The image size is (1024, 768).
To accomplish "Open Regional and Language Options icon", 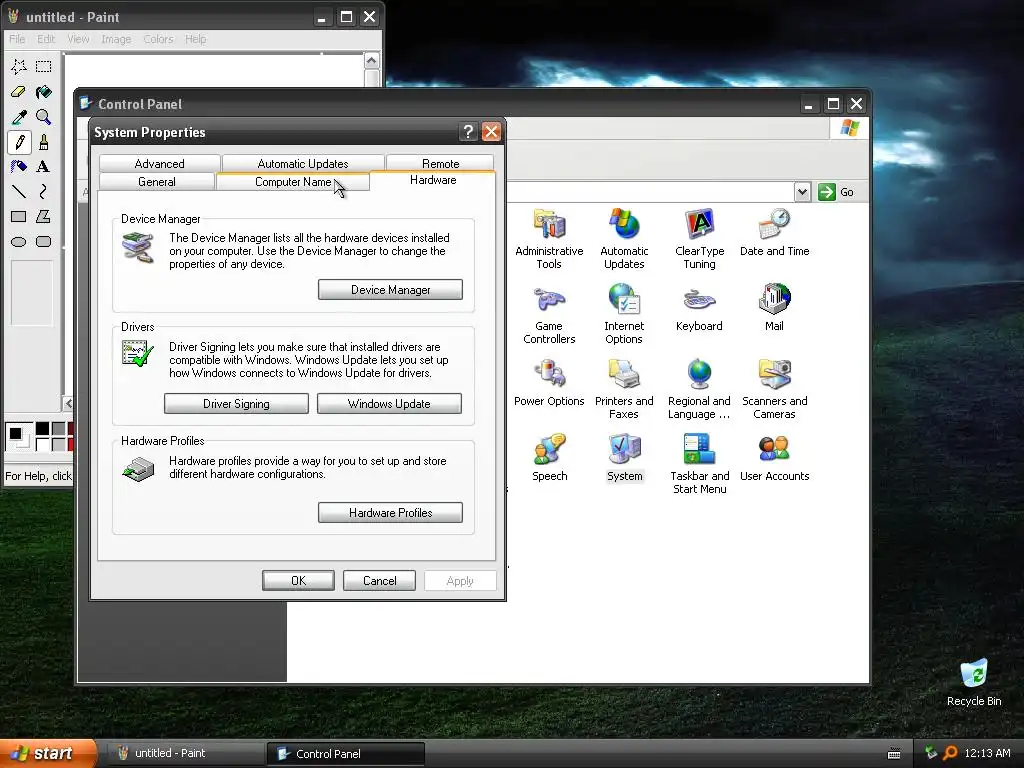I will [699, 389].
